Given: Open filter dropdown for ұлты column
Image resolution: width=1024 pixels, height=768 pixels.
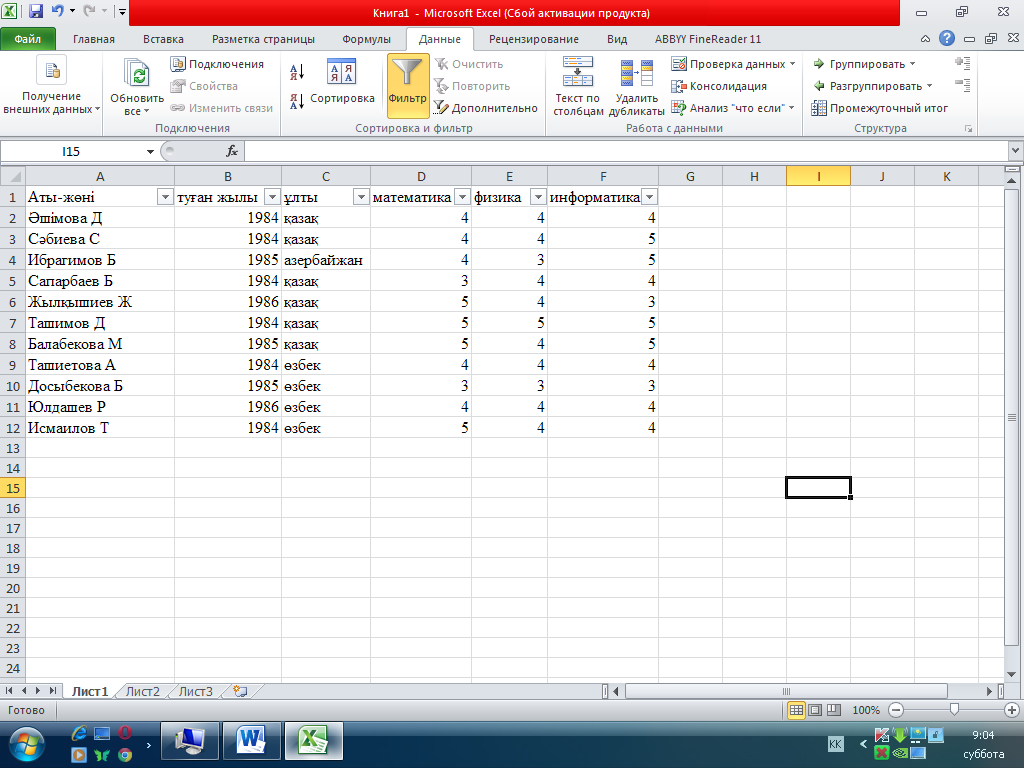Looking at the screenshot, I should point(361,197).
